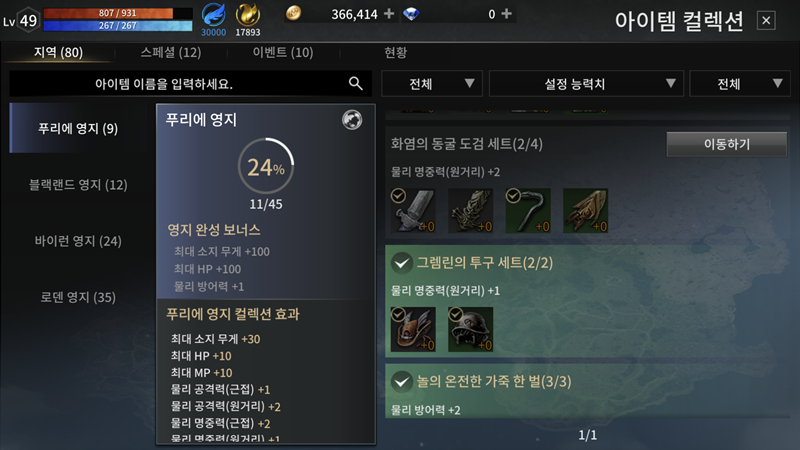Viewport: 800px width, 450px height.
Task: Toggle the 놀의 온전한 가죽 한 벌 checkmark
Action: [x=402, y=381]
